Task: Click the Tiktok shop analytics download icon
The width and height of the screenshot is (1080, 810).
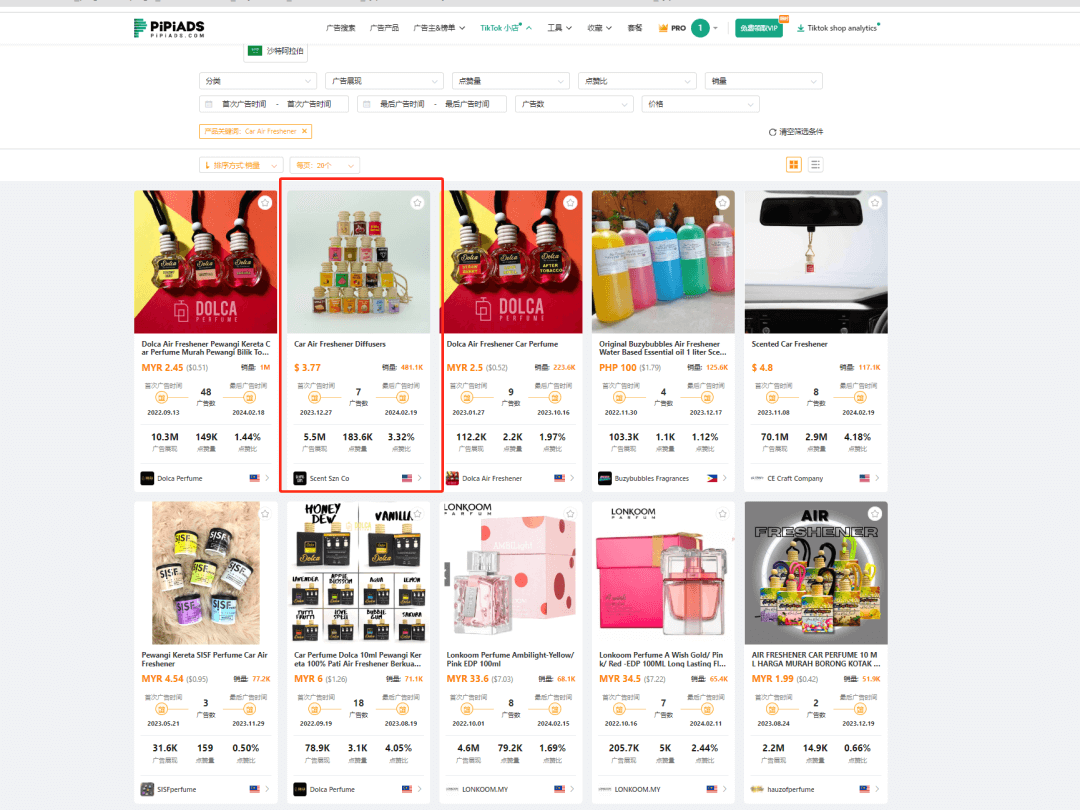Action: pos(800,28)
